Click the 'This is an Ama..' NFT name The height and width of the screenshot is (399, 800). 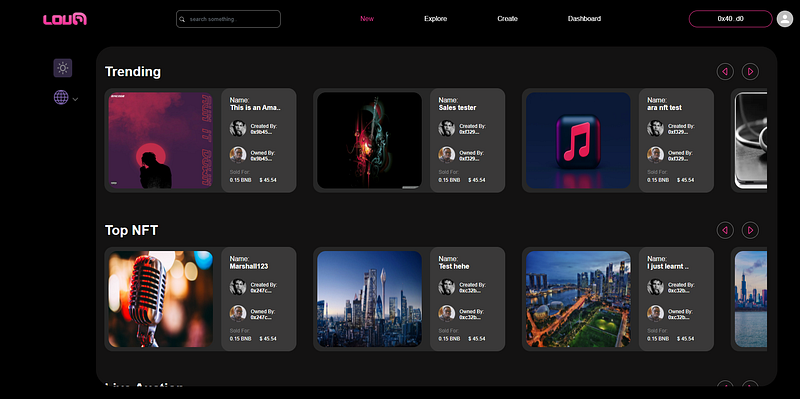[255, 108]
